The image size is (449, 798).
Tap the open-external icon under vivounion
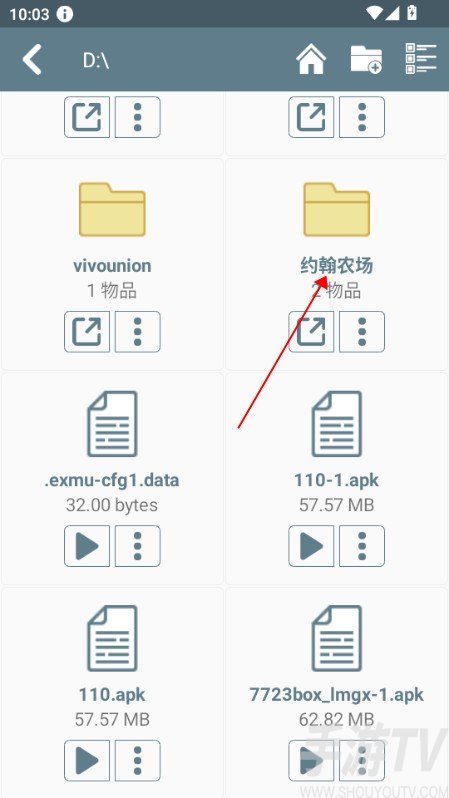pos(87,332)
